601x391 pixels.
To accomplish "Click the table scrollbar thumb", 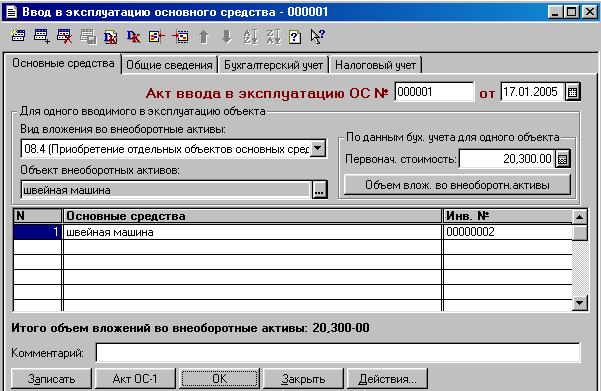I will pyautogui.click(x=580, y=232).
